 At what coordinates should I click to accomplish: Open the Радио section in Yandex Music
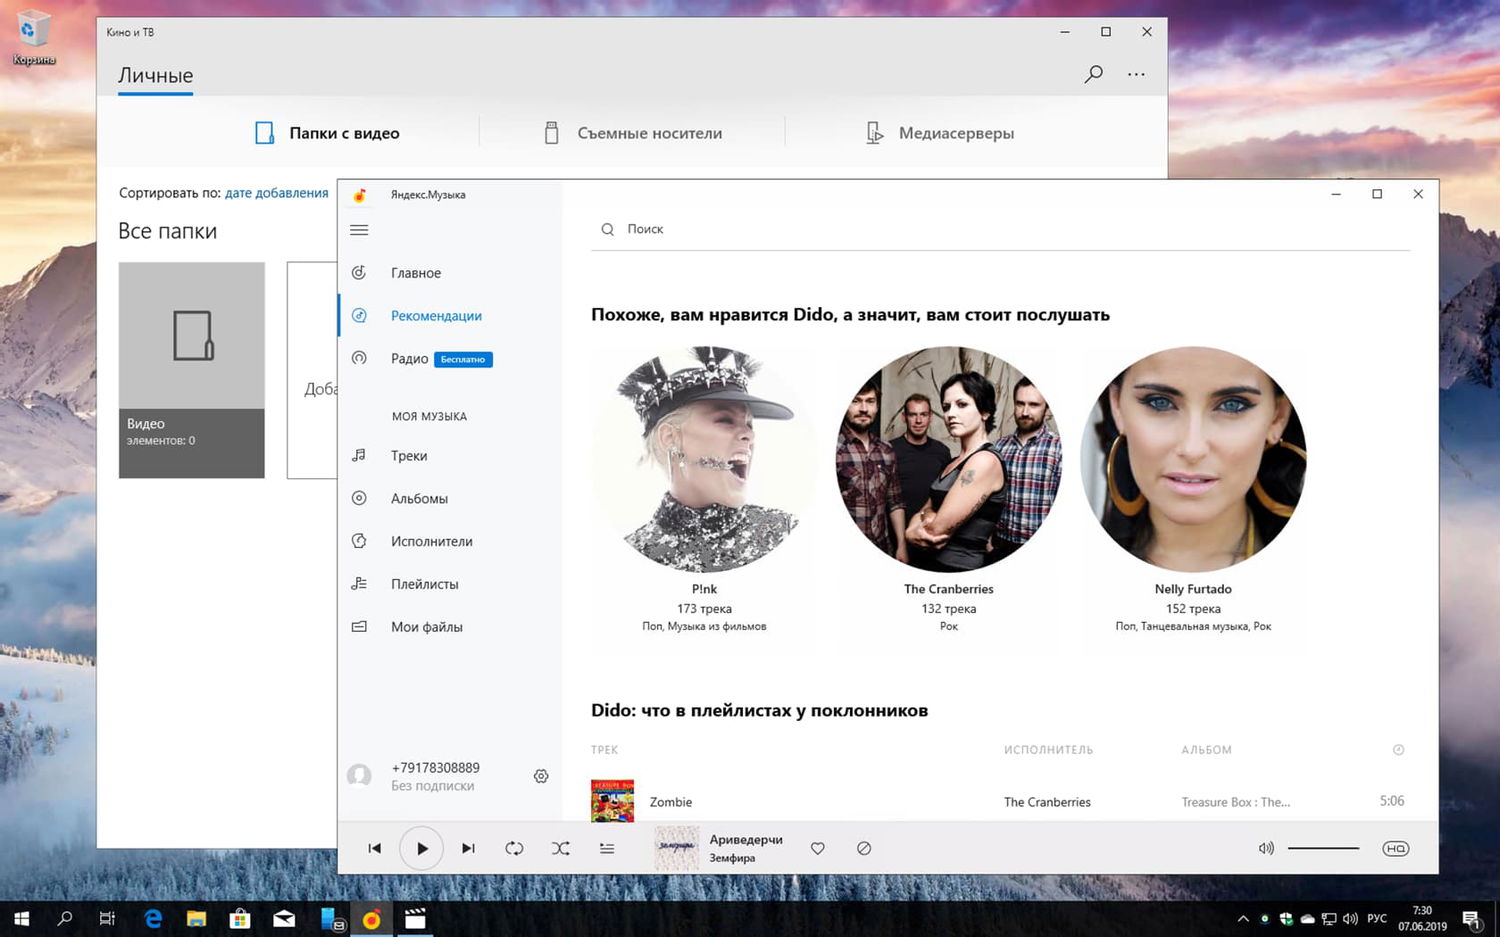coord(409,358)
